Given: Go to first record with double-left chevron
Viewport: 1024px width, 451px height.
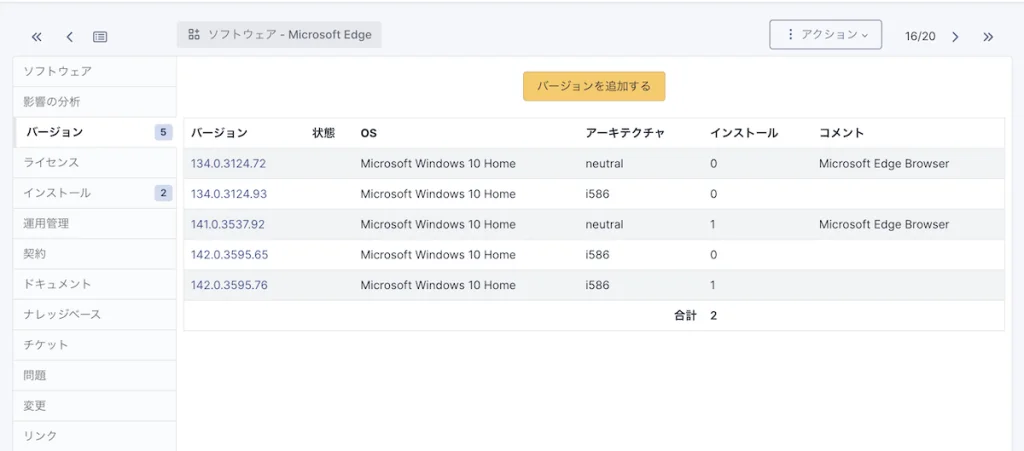Looking at the screenshot, I should pos(37,37).
